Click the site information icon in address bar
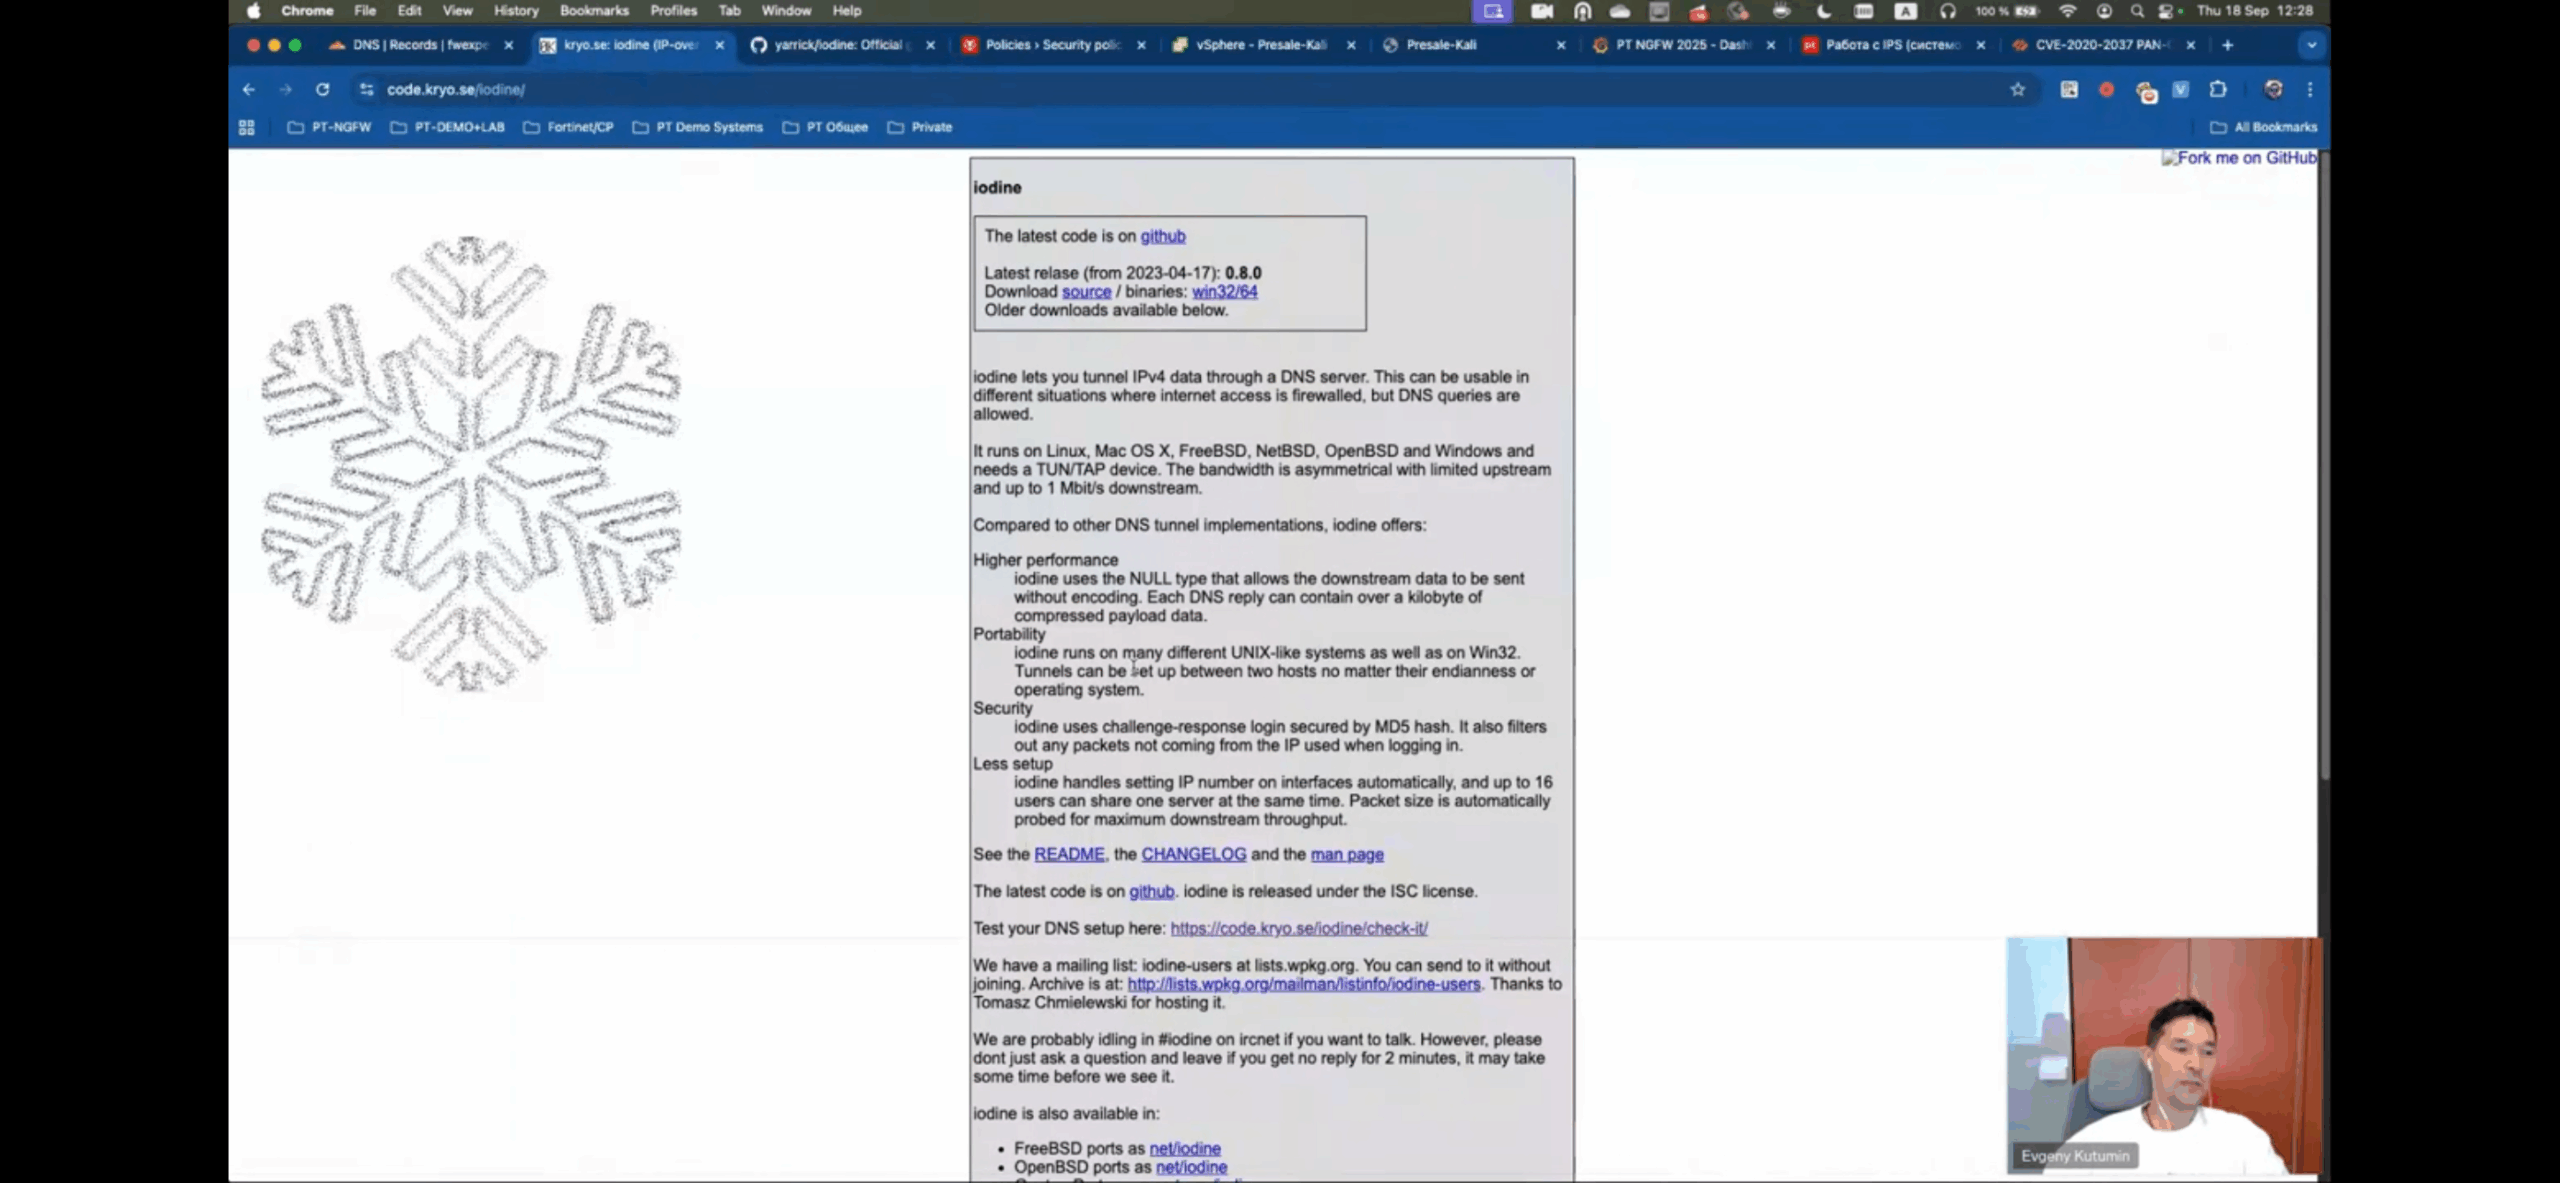 point(367,89)
